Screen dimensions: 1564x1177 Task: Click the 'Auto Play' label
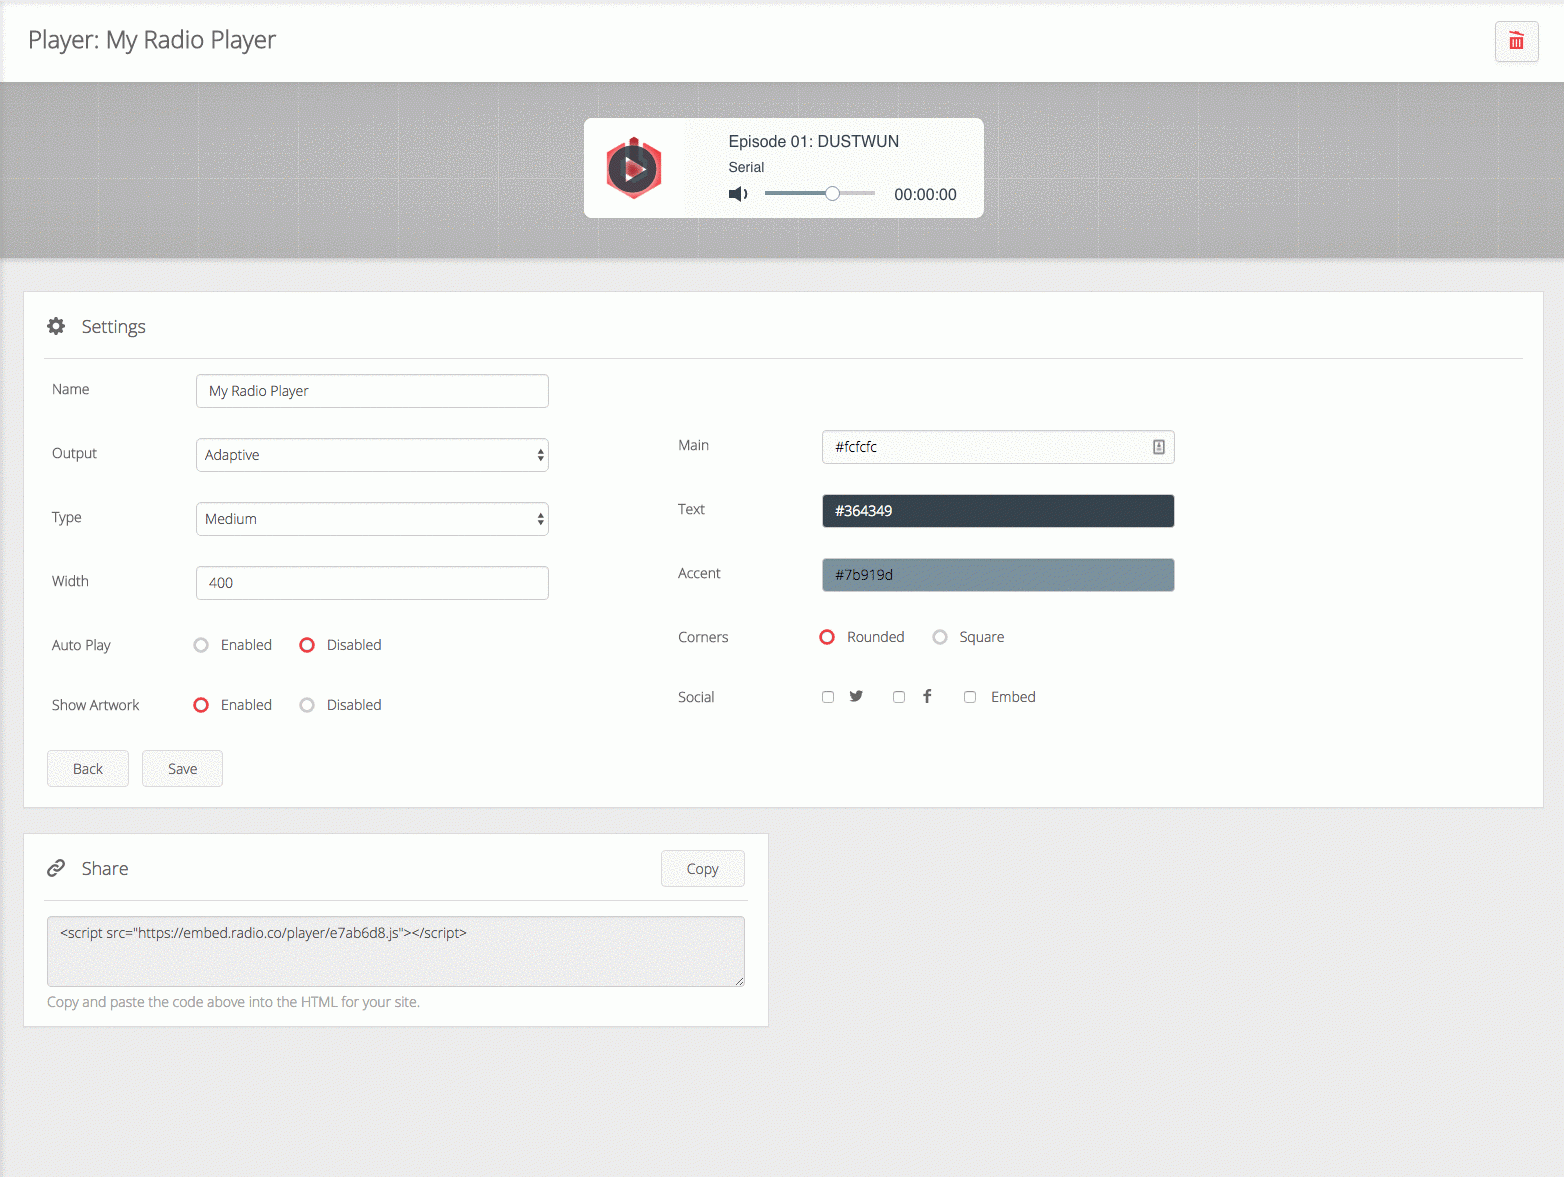click(x=81, y=645)
